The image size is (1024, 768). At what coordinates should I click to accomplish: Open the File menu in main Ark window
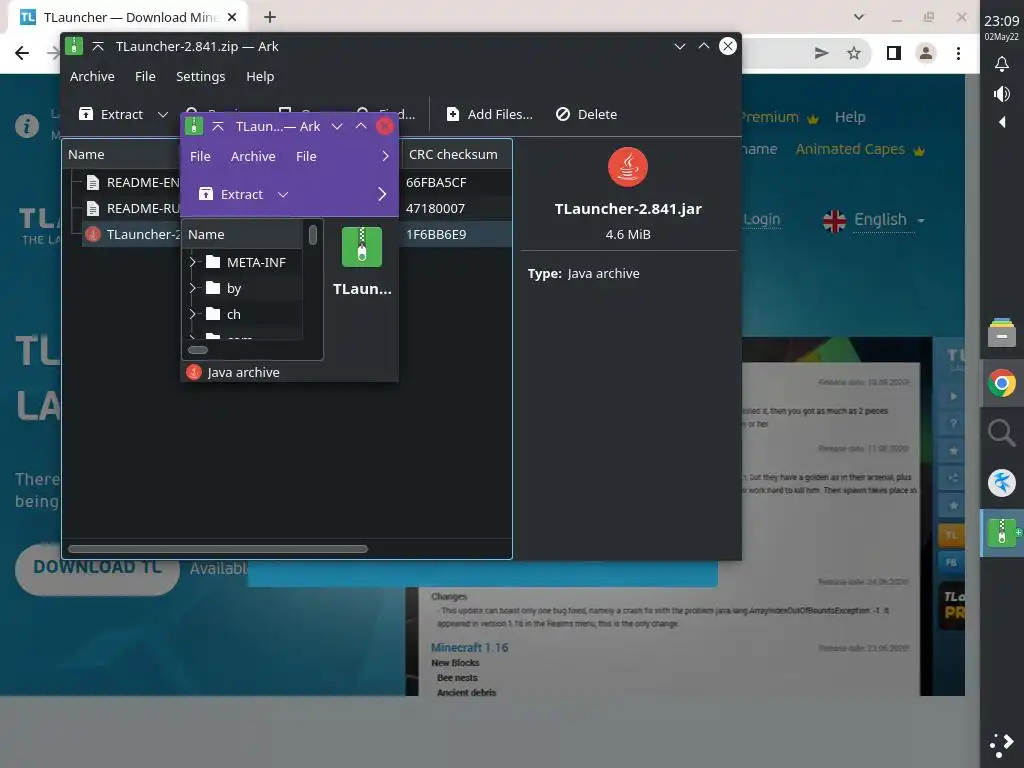tap(145, 76)
